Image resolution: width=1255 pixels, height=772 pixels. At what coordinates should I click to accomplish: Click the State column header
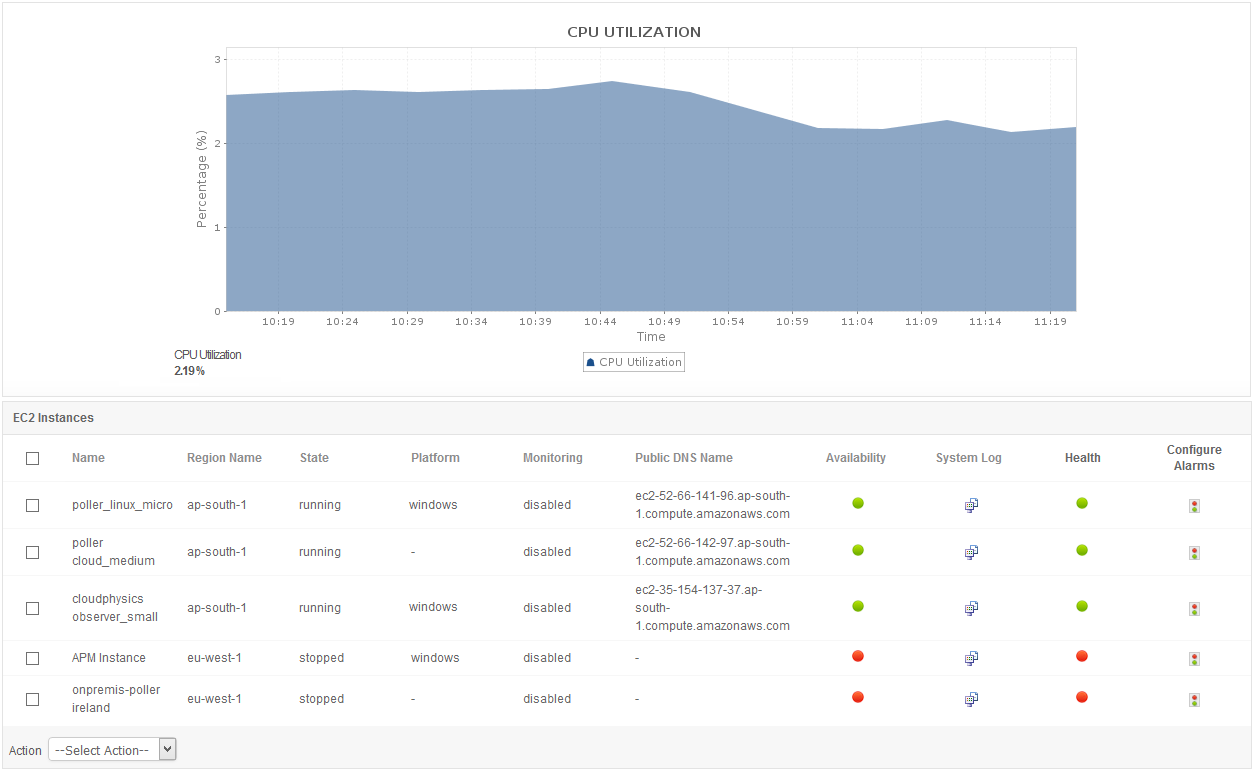click(313, 458)
